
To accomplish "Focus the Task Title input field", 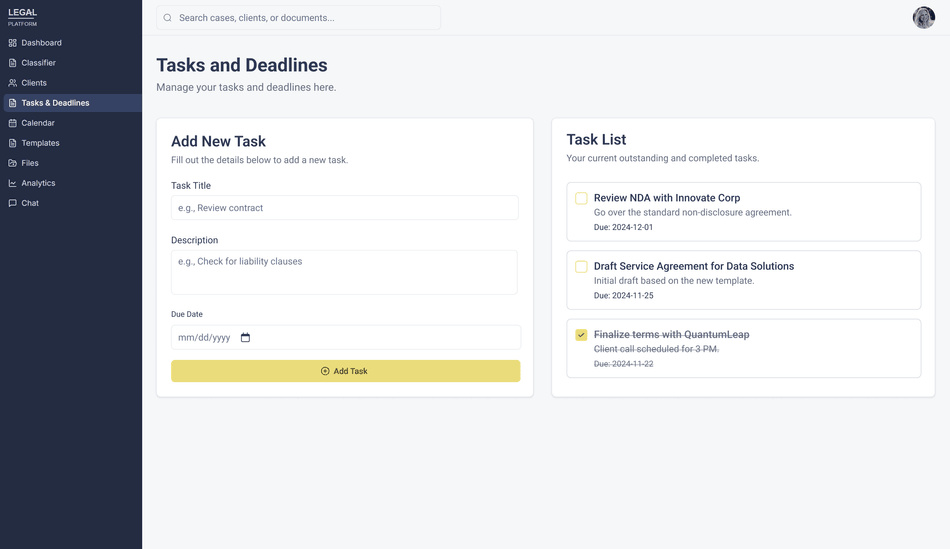I will [x=344, y=208].
